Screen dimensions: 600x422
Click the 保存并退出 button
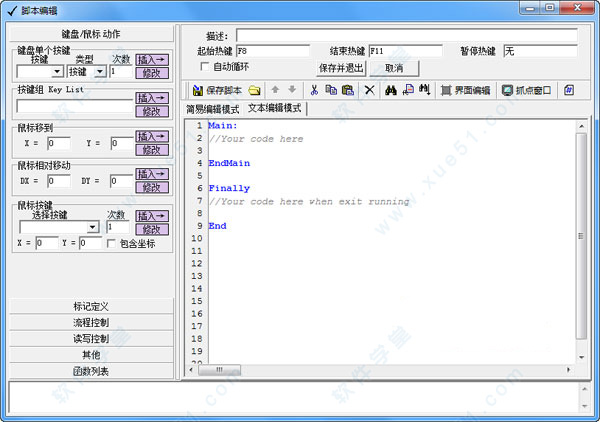[x=340, y=68]
